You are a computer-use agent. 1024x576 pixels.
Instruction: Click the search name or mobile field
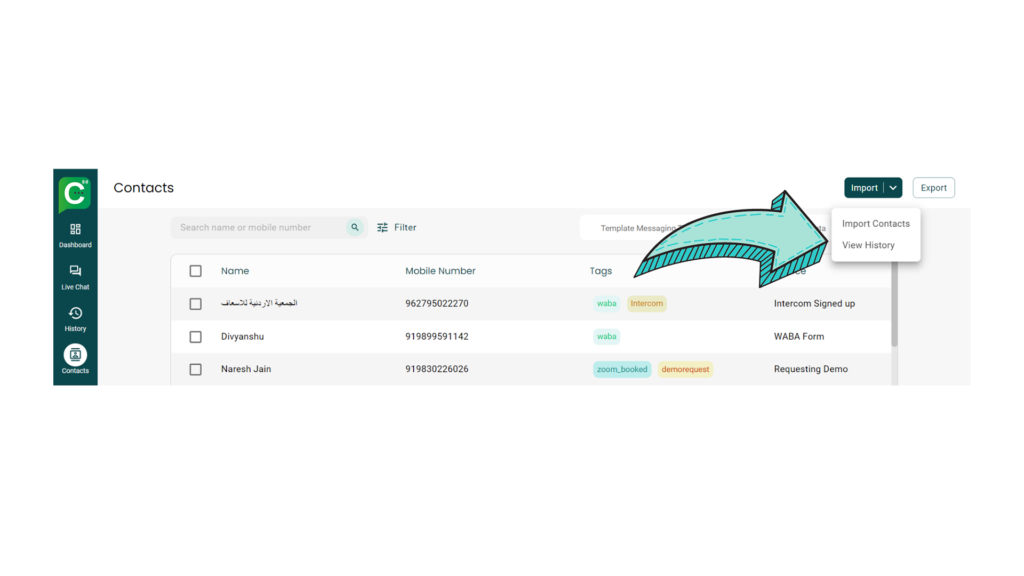tap(260, 228)
